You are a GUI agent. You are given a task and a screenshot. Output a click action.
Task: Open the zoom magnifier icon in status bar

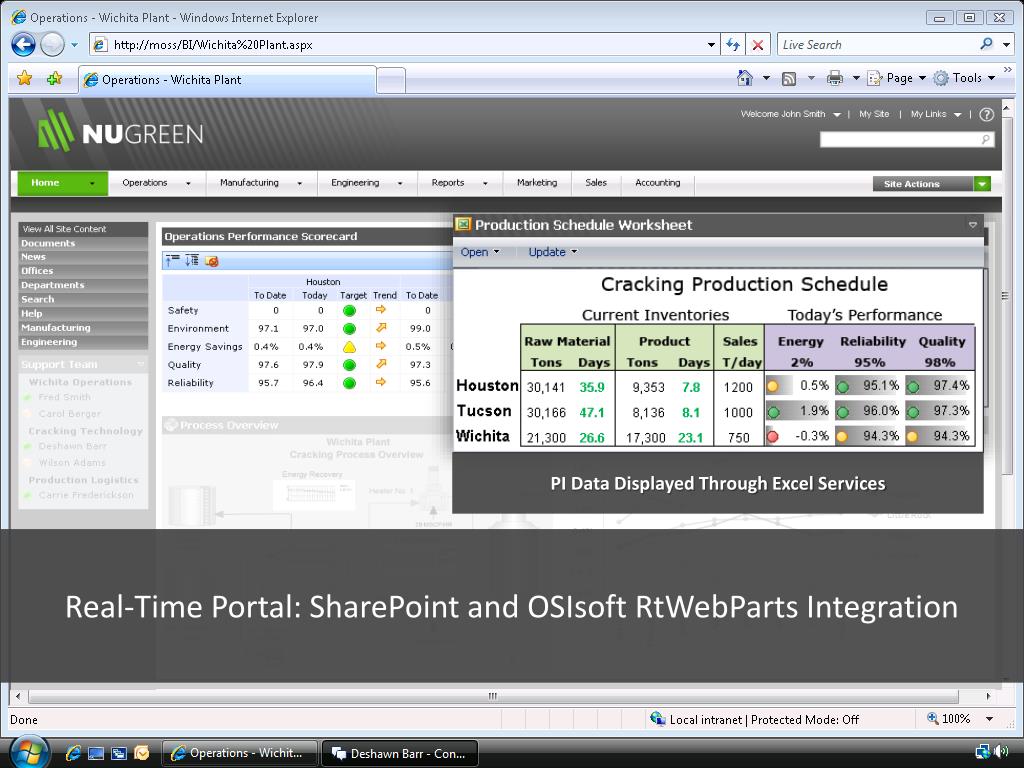click(x=933, y=718)
